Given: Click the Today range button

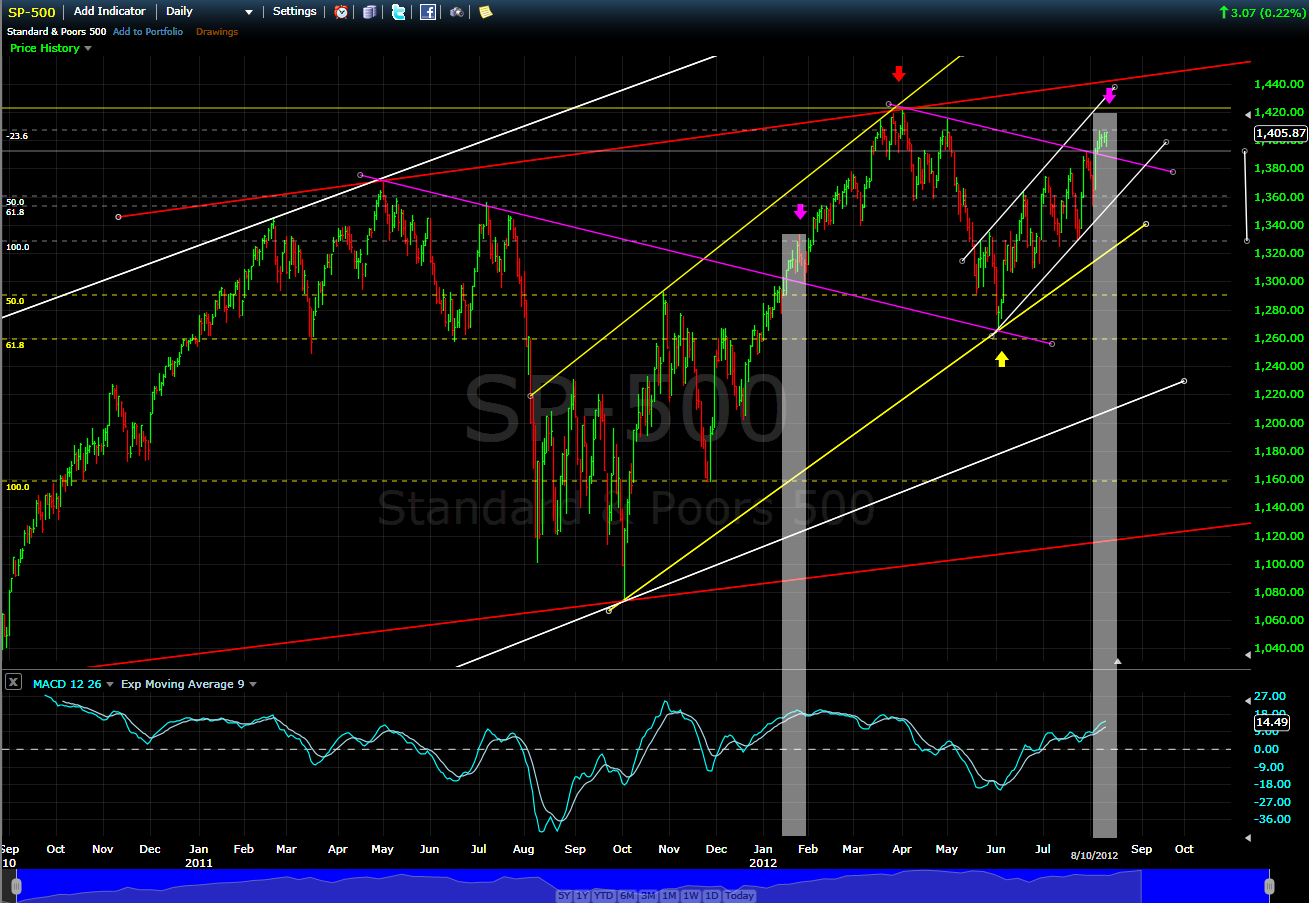Looking at the screenshot, I should pyautogui.click(x=740, y=895).
